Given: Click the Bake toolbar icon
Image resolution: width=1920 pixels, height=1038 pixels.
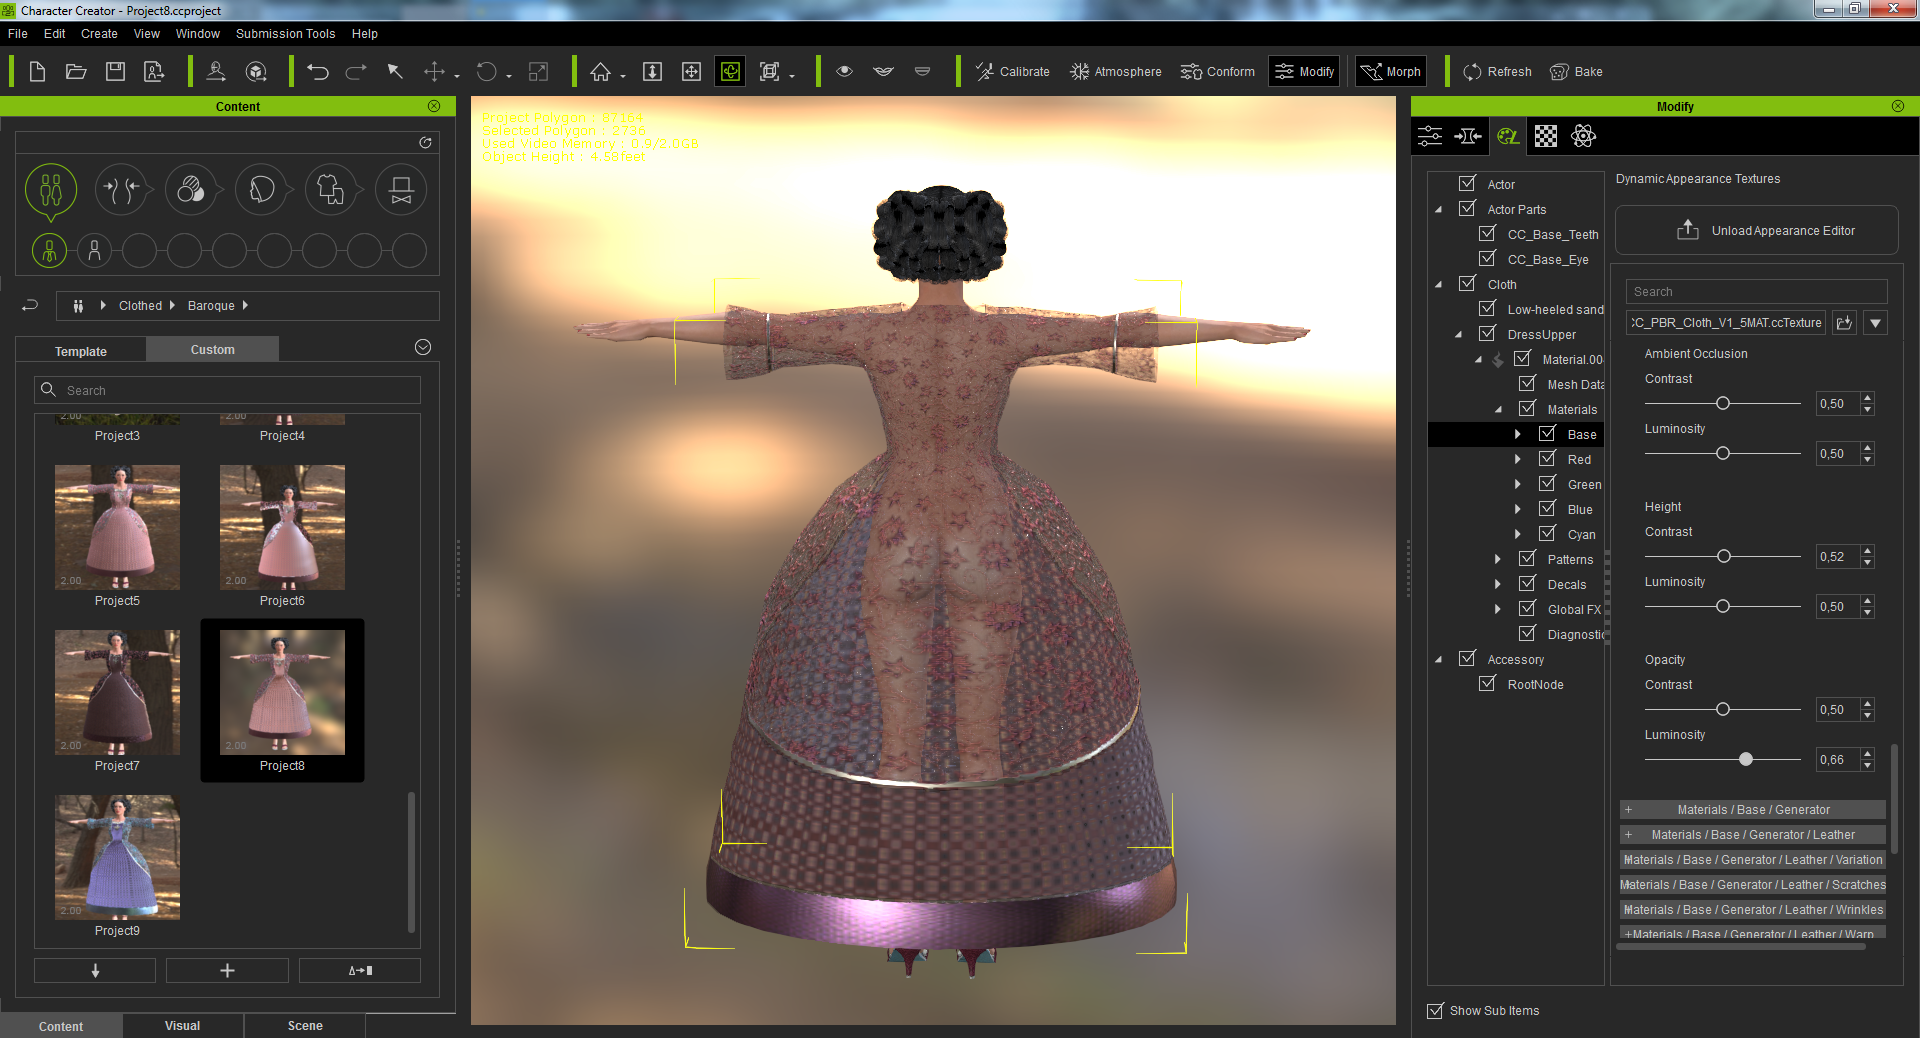Looking at the screenshot, I should pos(1576,72).
